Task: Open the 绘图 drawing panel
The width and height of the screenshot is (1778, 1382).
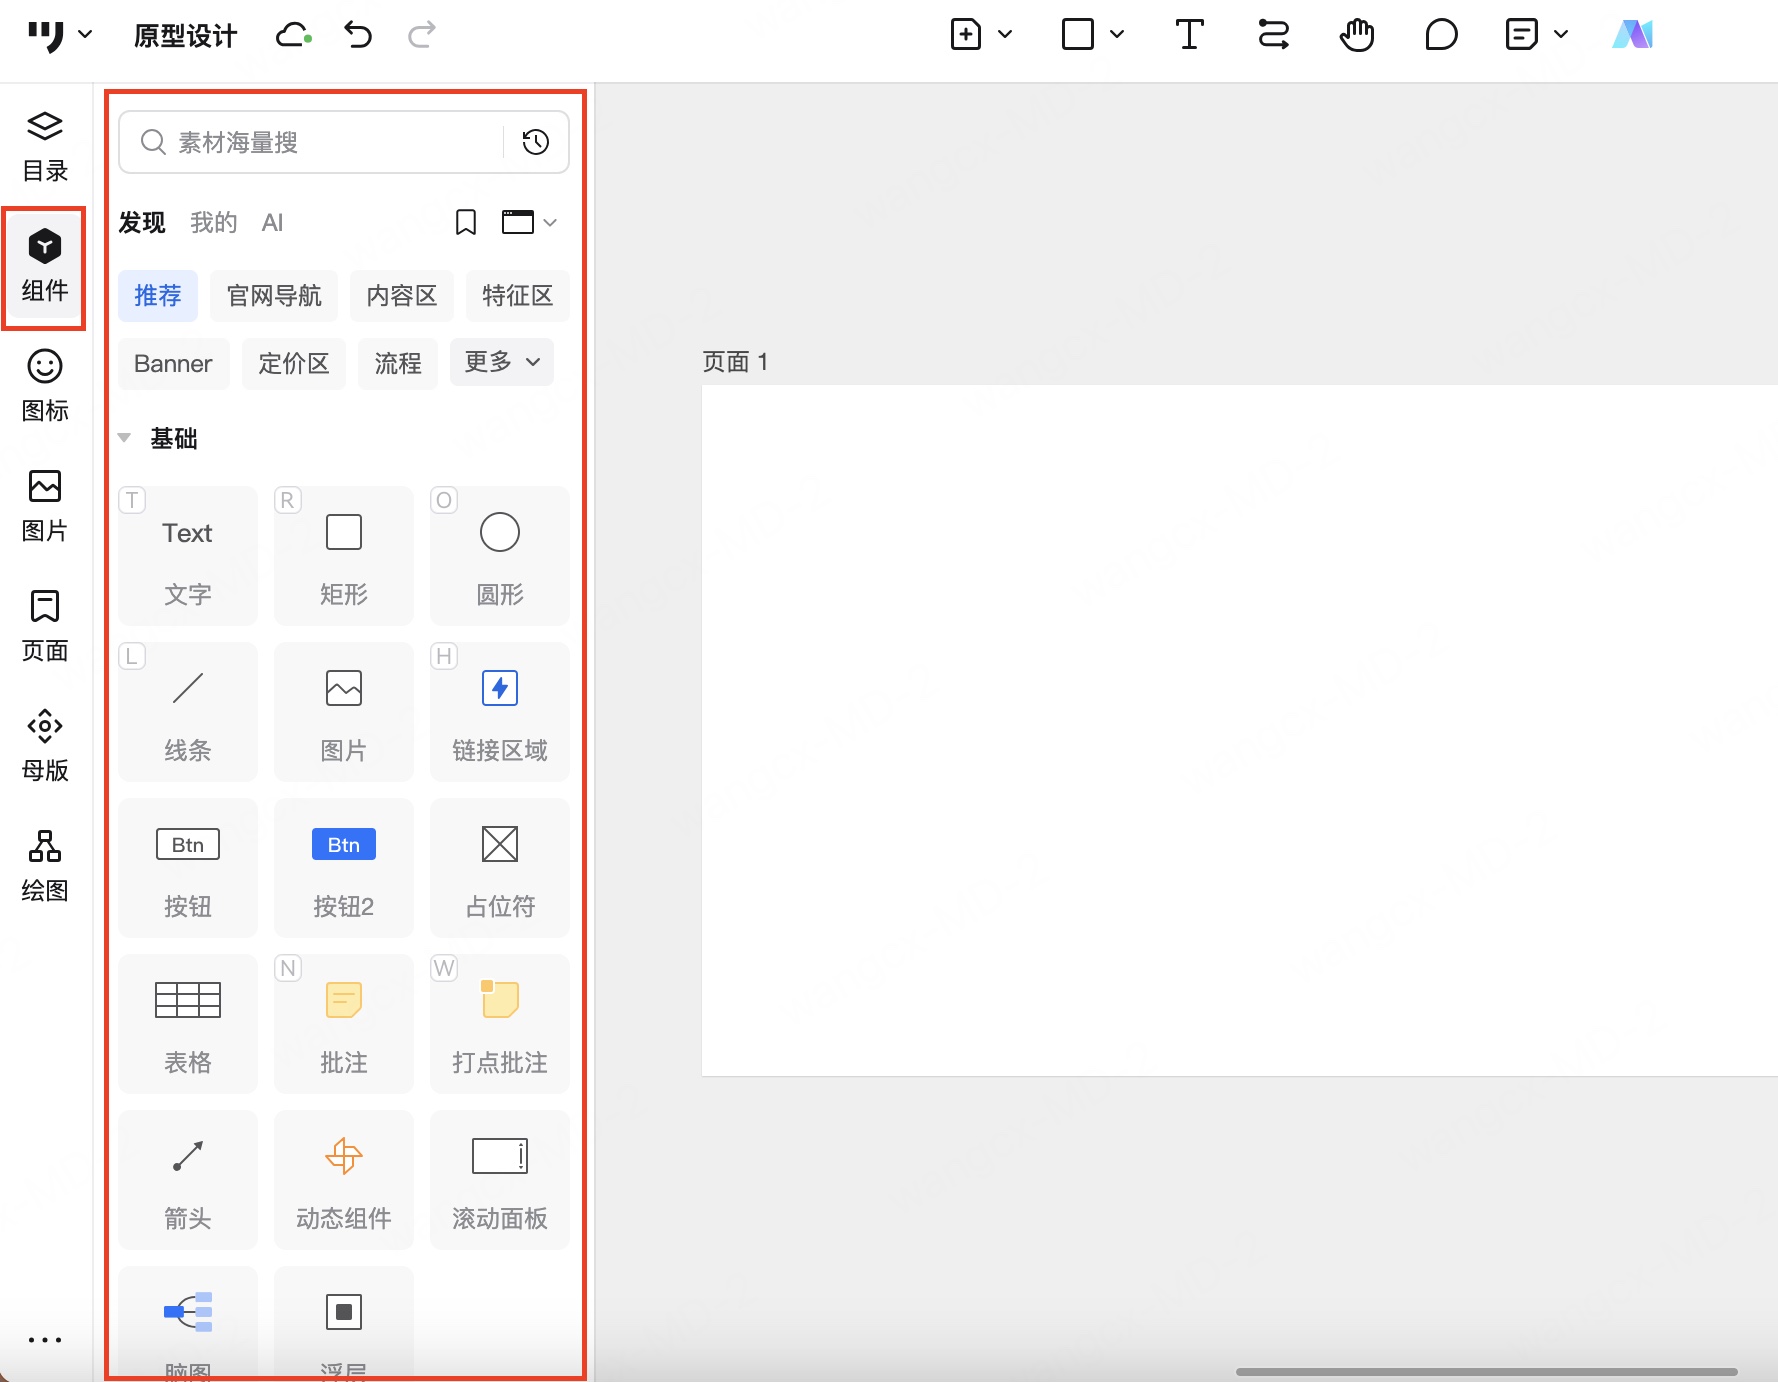Action: 45,866
